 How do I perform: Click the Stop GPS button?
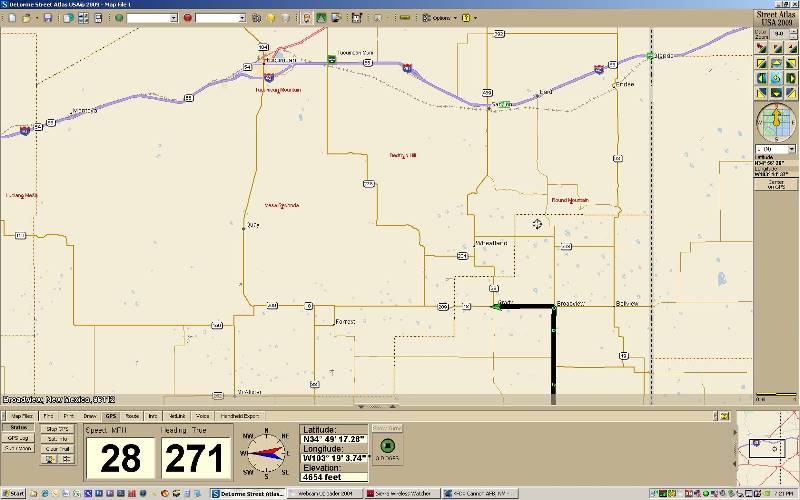point(58,429)
